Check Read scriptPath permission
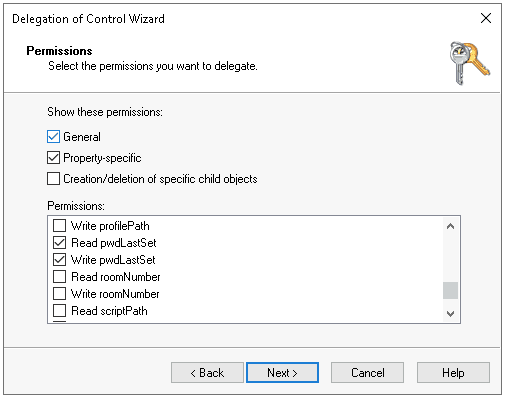The image size is (505, 399). coord(59,311)
